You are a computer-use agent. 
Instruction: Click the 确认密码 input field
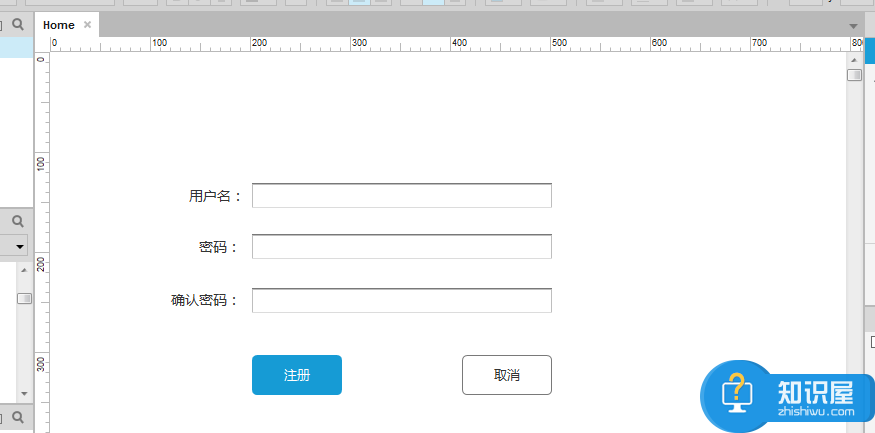click(x=401, y=300)
